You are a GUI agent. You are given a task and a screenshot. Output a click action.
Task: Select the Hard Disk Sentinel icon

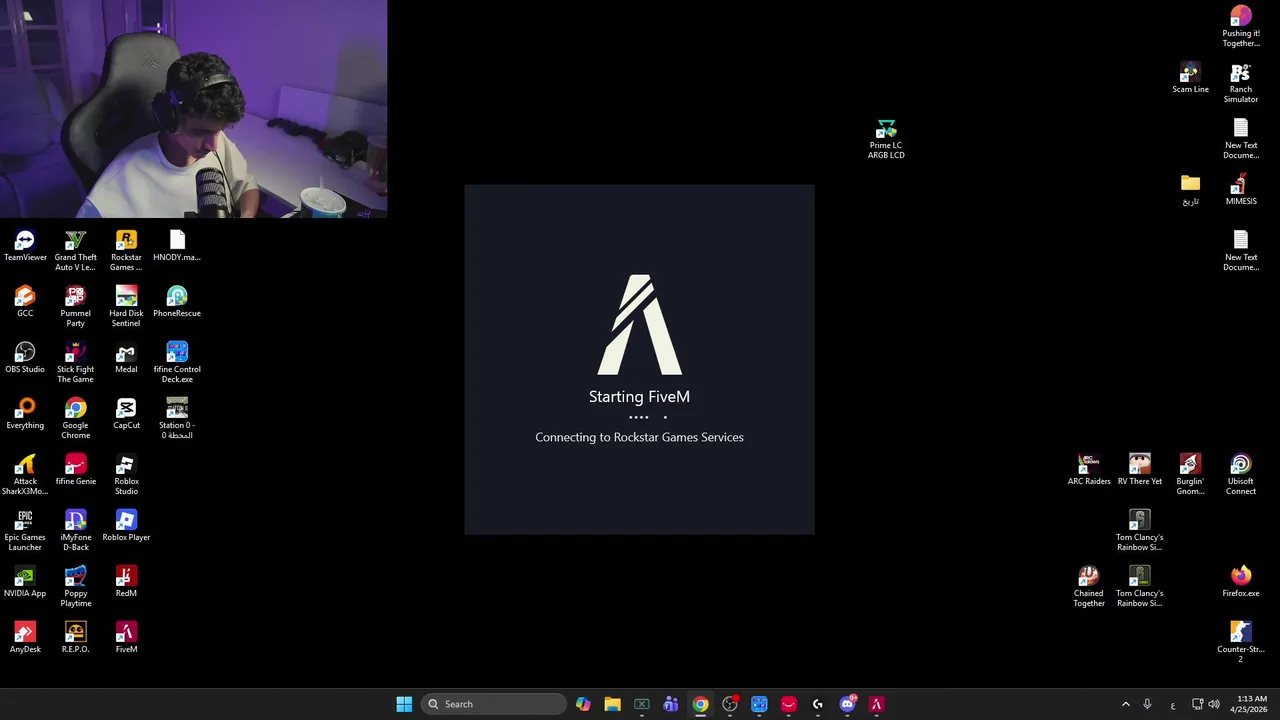coord(126,306)
